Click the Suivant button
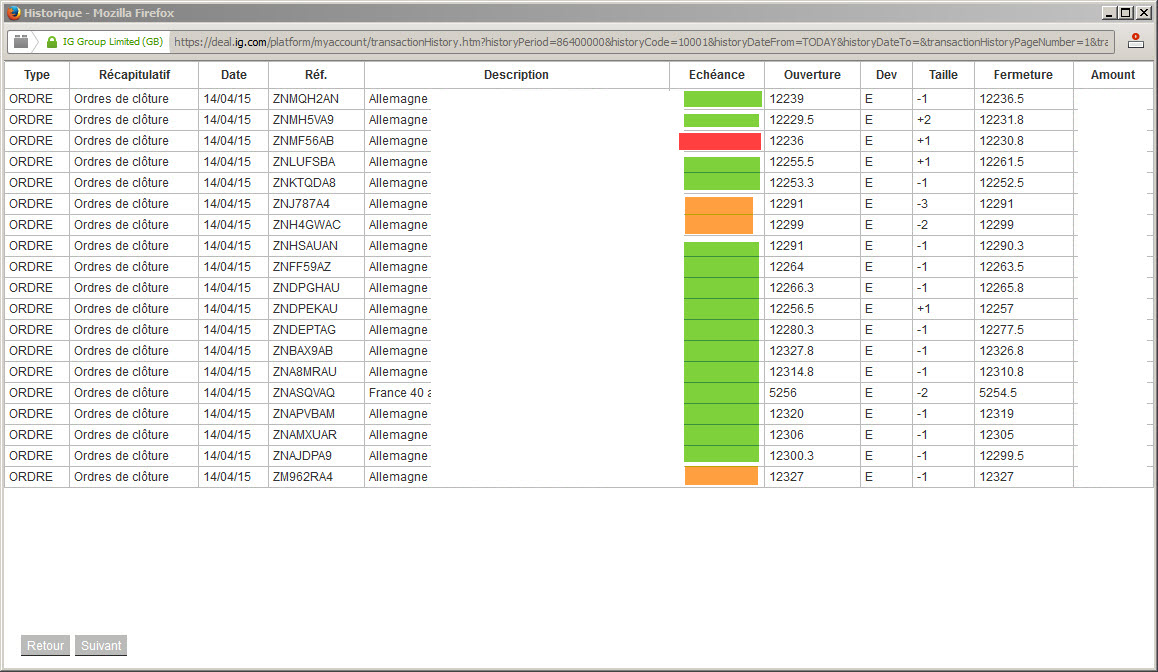The height and width of the screenshot is (672, 1158). coord(101,645)
